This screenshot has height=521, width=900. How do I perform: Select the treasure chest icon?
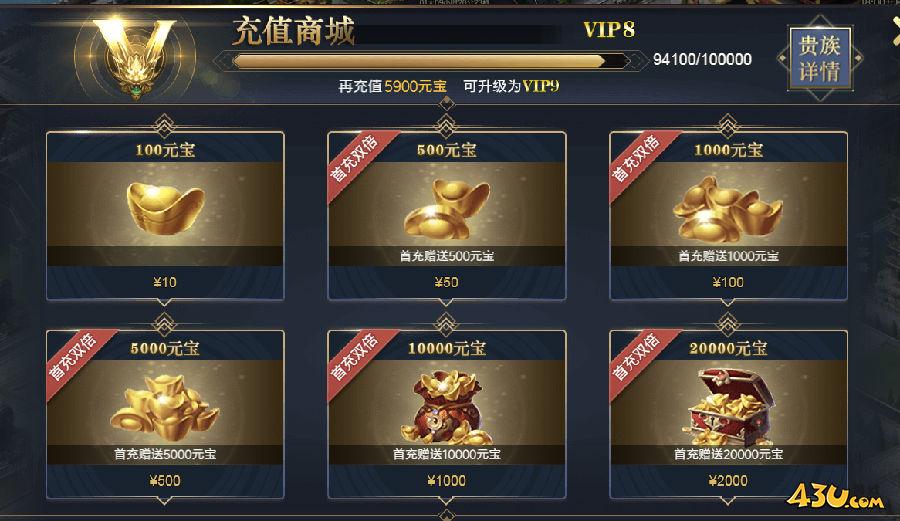[728, 407]
